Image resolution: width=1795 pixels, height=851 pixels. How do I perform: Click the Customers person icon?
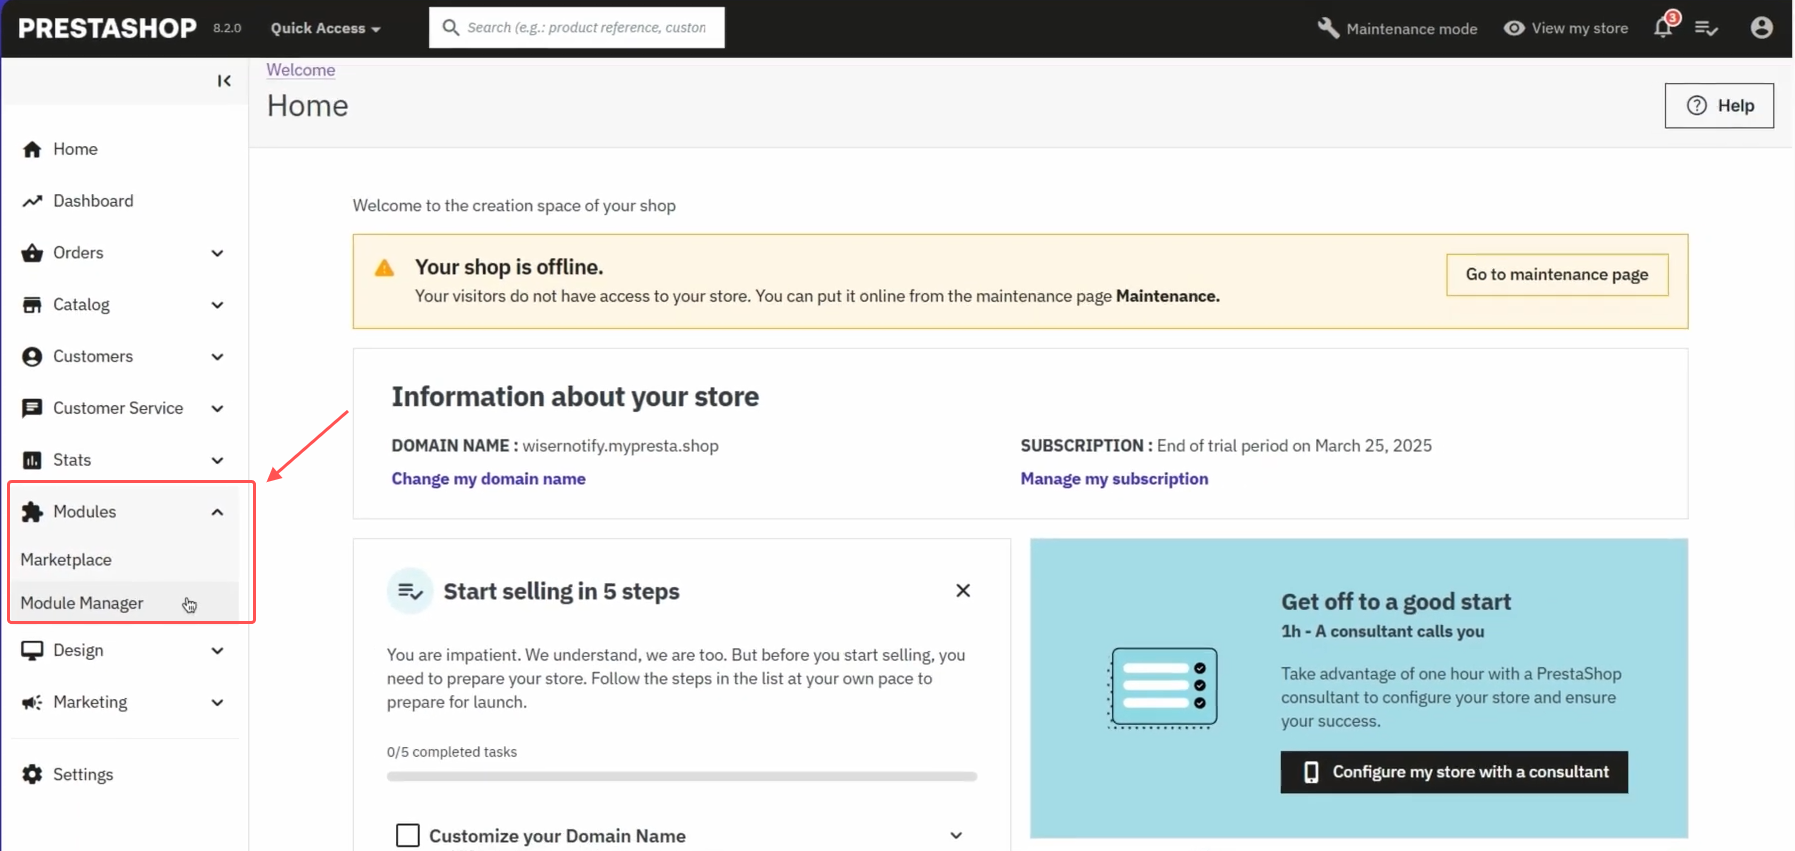tap(32, 356)
